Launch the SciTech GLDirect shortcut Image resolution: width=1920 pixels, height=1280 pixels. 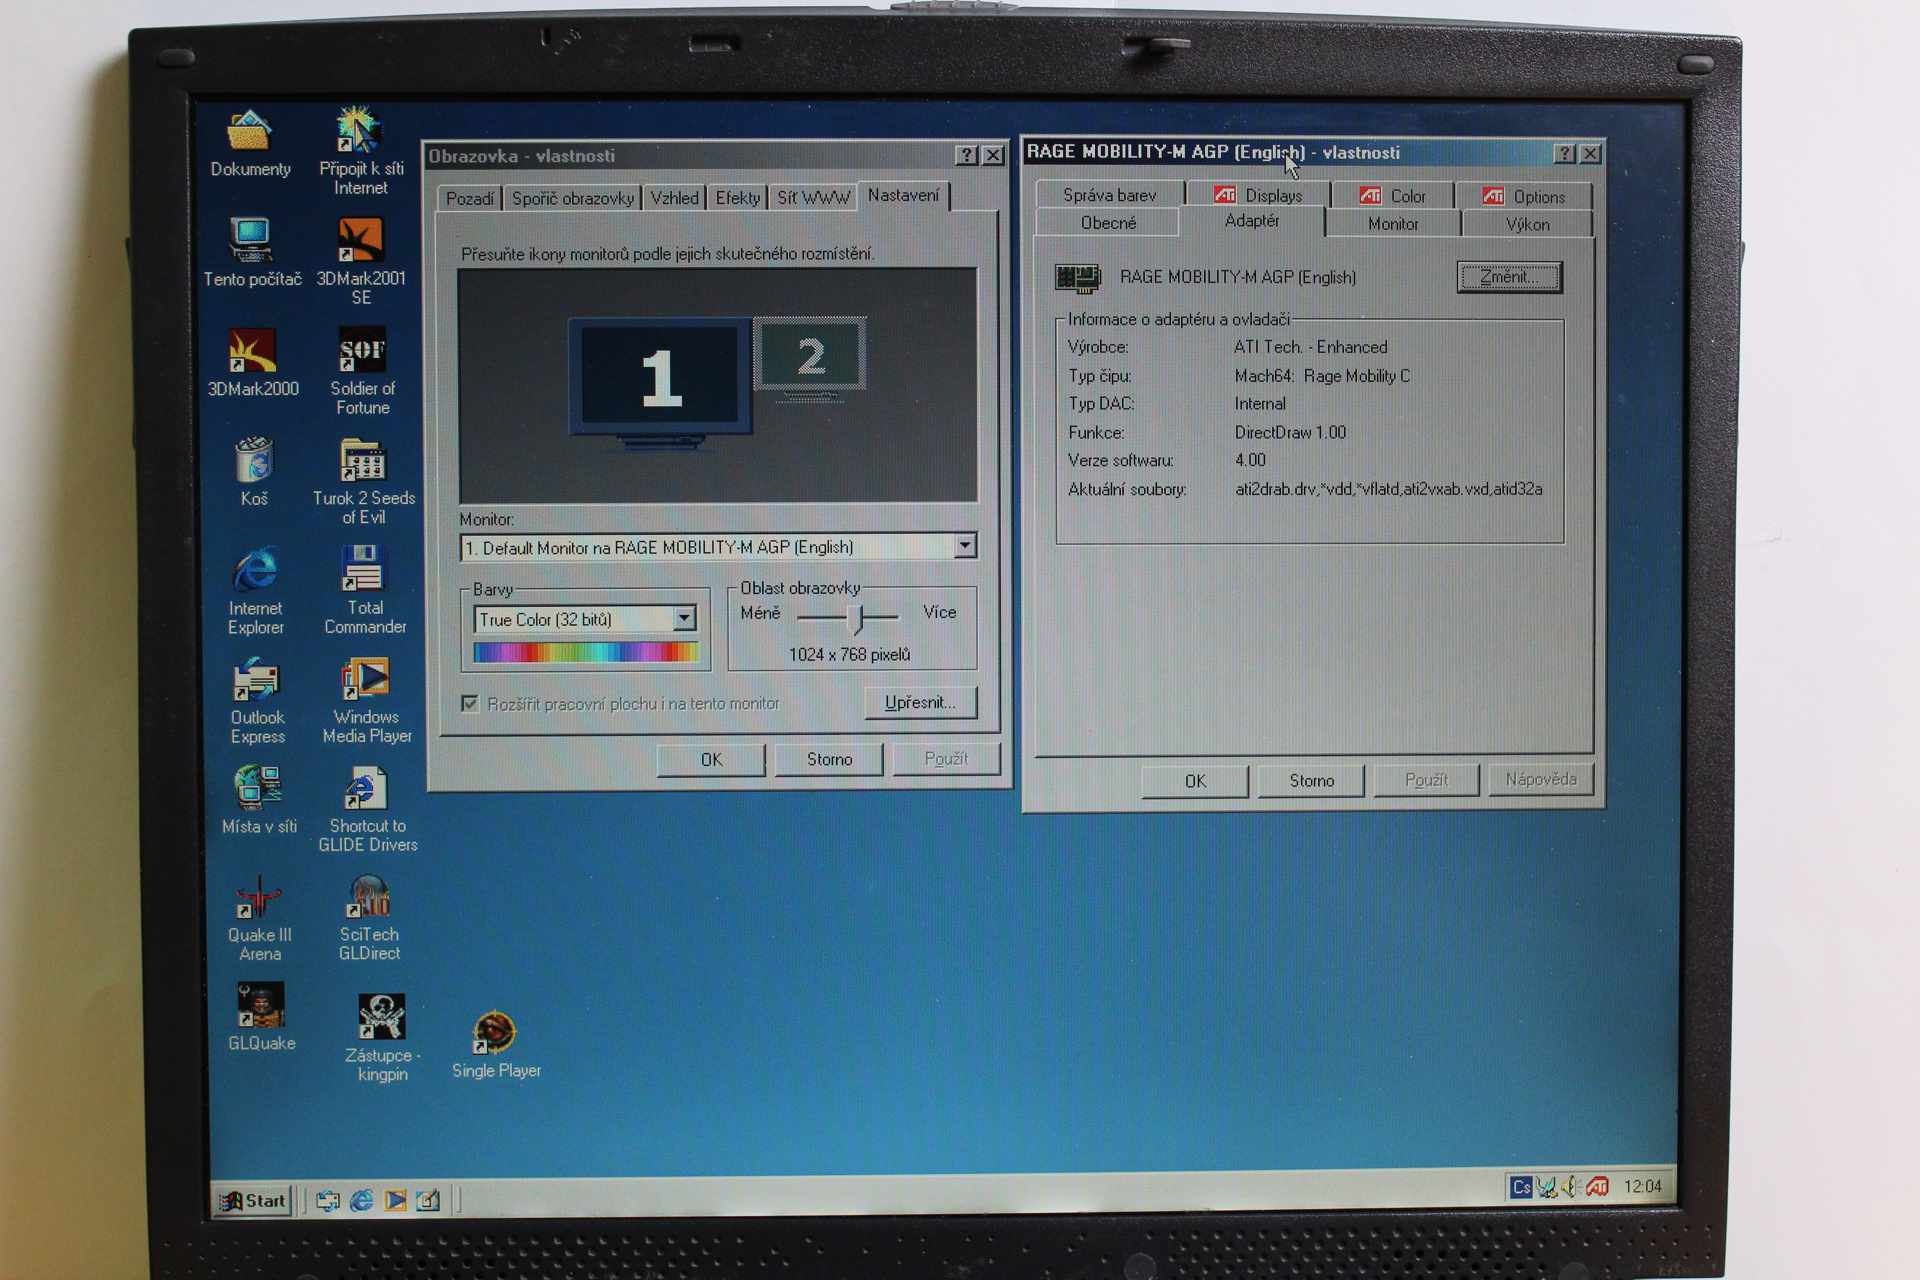coord(369,918)
